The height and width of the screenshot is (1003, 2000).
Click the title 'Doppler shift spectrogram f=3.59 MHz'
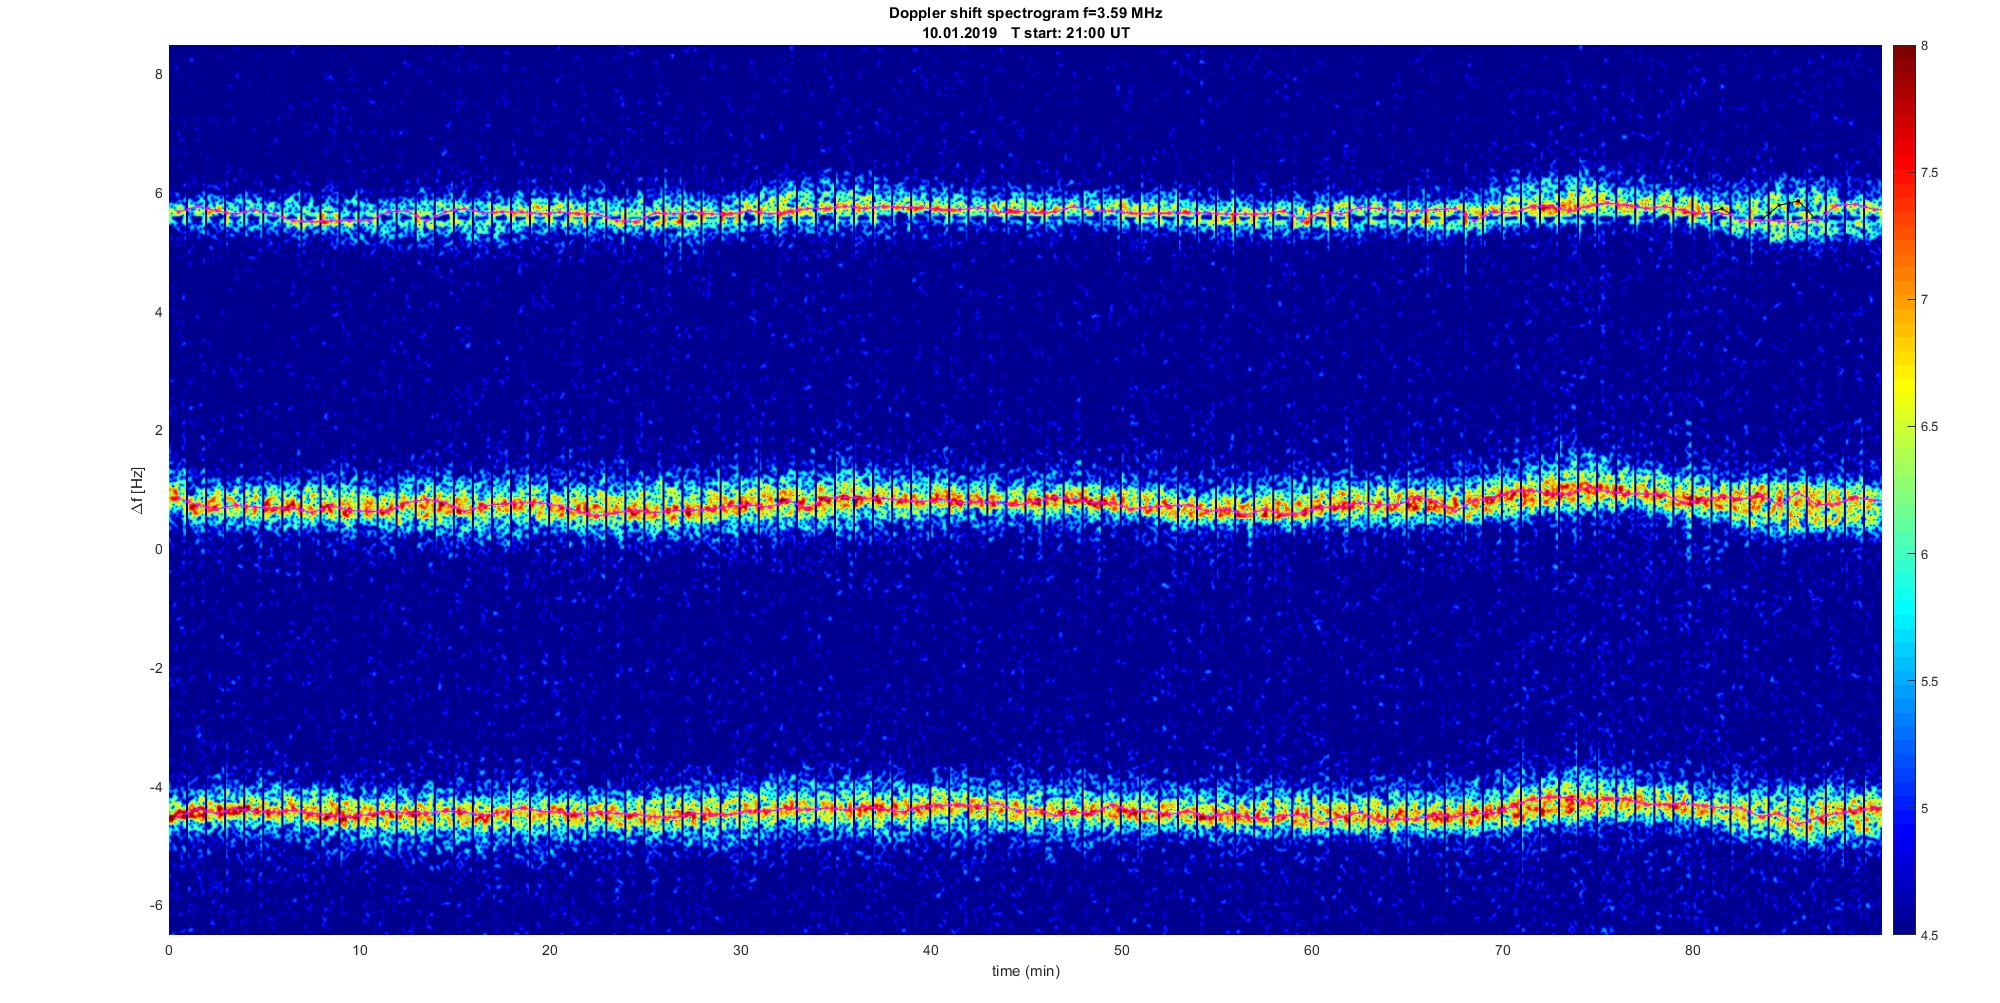(1025, 14)
